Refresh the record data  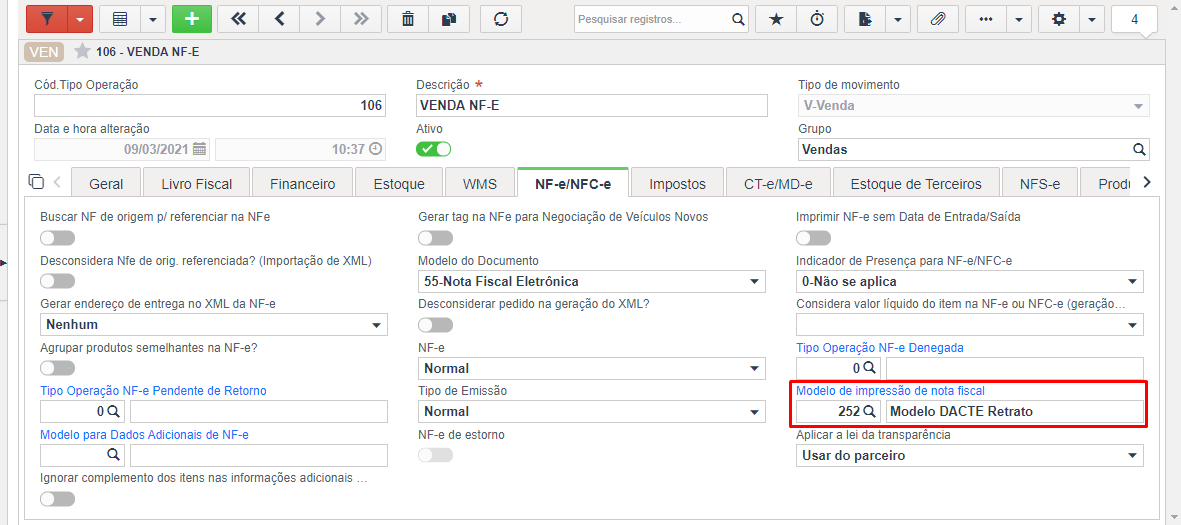501,19
